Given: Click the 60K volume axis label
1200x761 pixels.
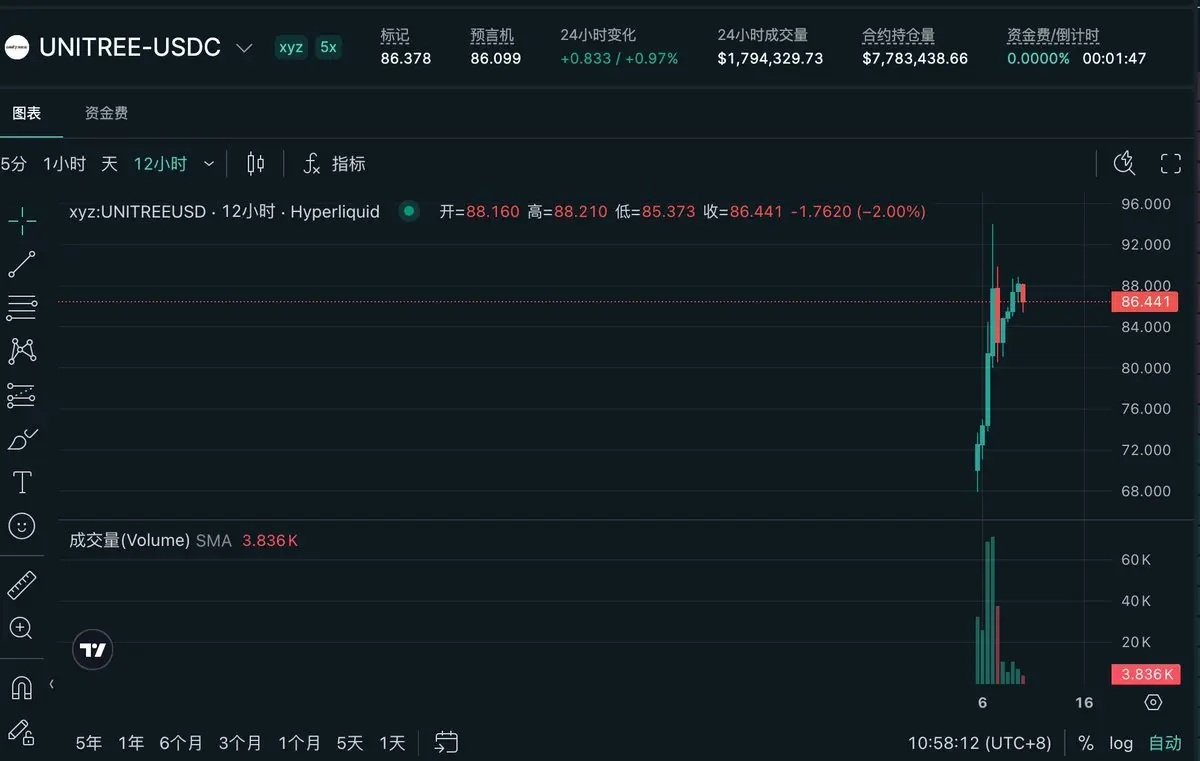Looking at the screenshot, I should (x=1136, y=560).
